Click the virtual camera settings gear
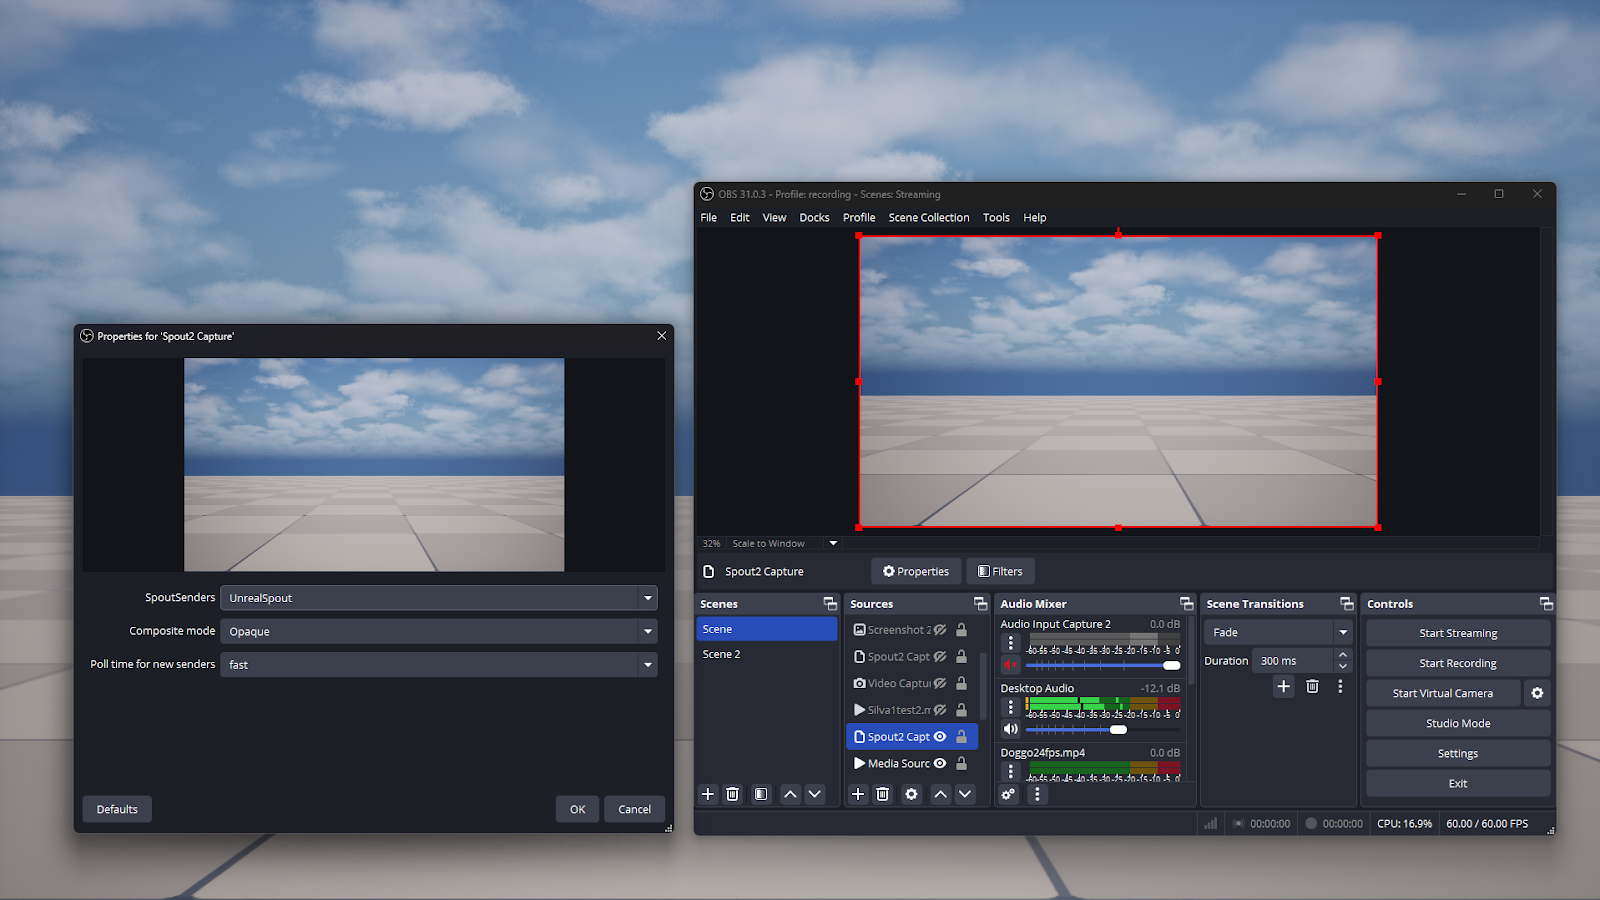Viewport: 1600px width, 900px height. point(1537,693)
